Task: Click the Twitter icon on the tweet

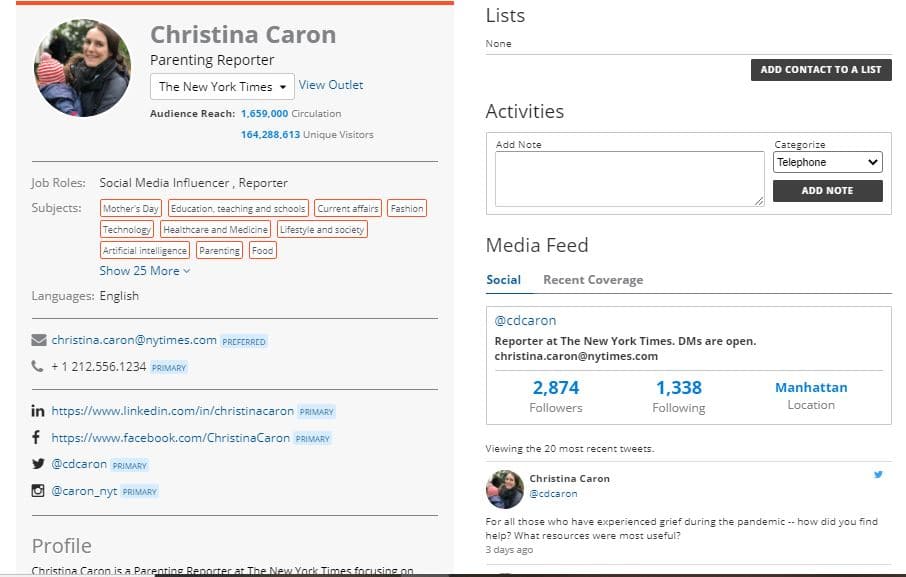Action: (878, 474)
